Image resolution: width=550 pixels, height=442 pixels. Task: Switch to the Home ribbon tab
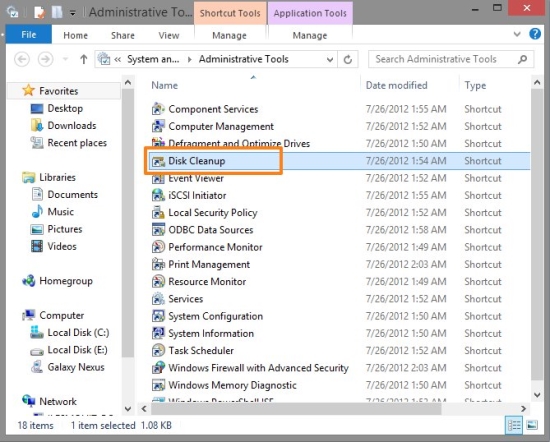[x=75, y=35]
